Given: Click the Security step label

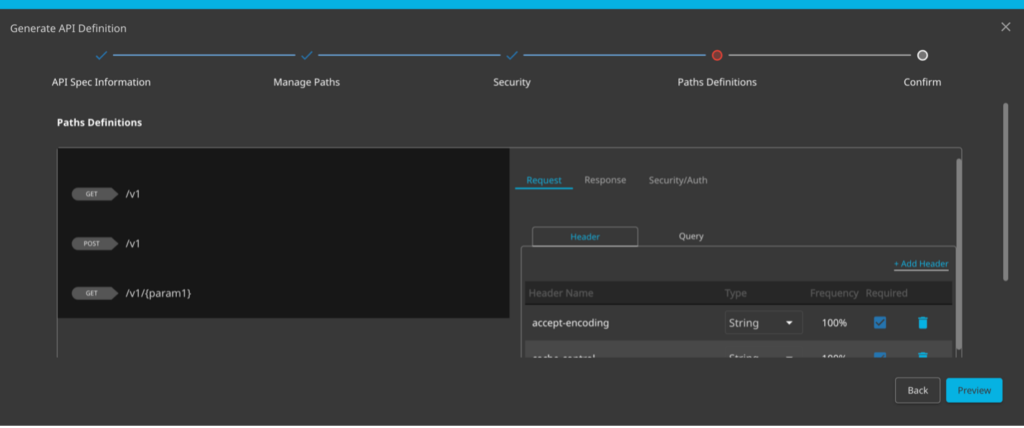Looking at the screenshot, I should (512, 82).
